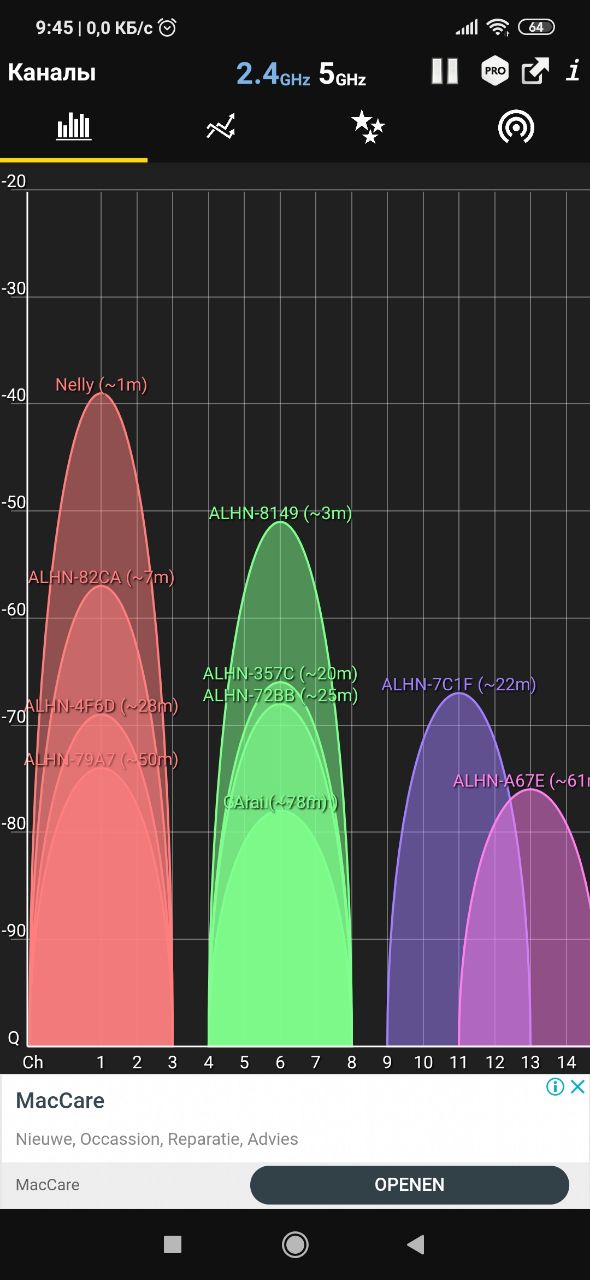Open the share/export icon
590x1280 pixels.
pyautogui.click(x=535, y=71)
